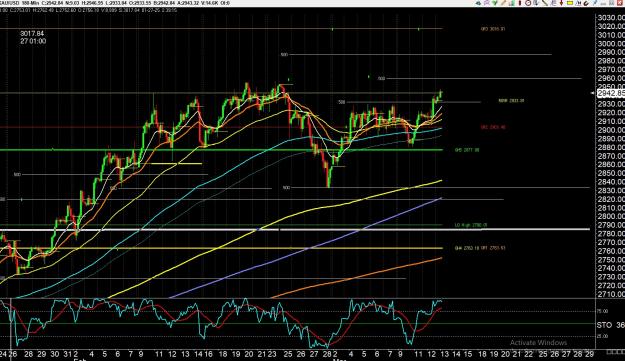Click the 25.00 stochastic level label
The image size is (625, 361).
click(602, 336)
